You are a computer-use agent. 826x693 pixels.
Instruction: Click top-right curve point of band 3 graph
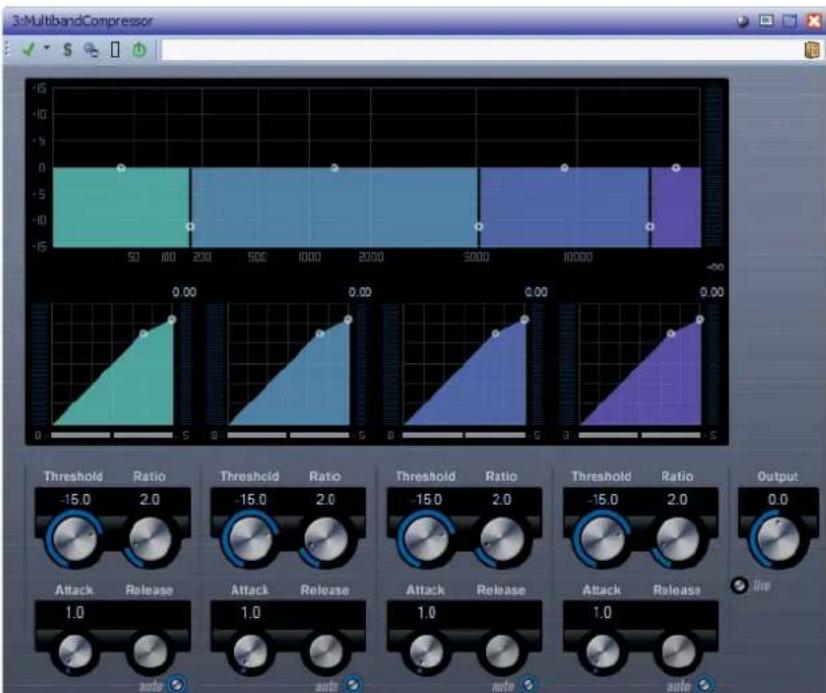(x=524, y=320)
